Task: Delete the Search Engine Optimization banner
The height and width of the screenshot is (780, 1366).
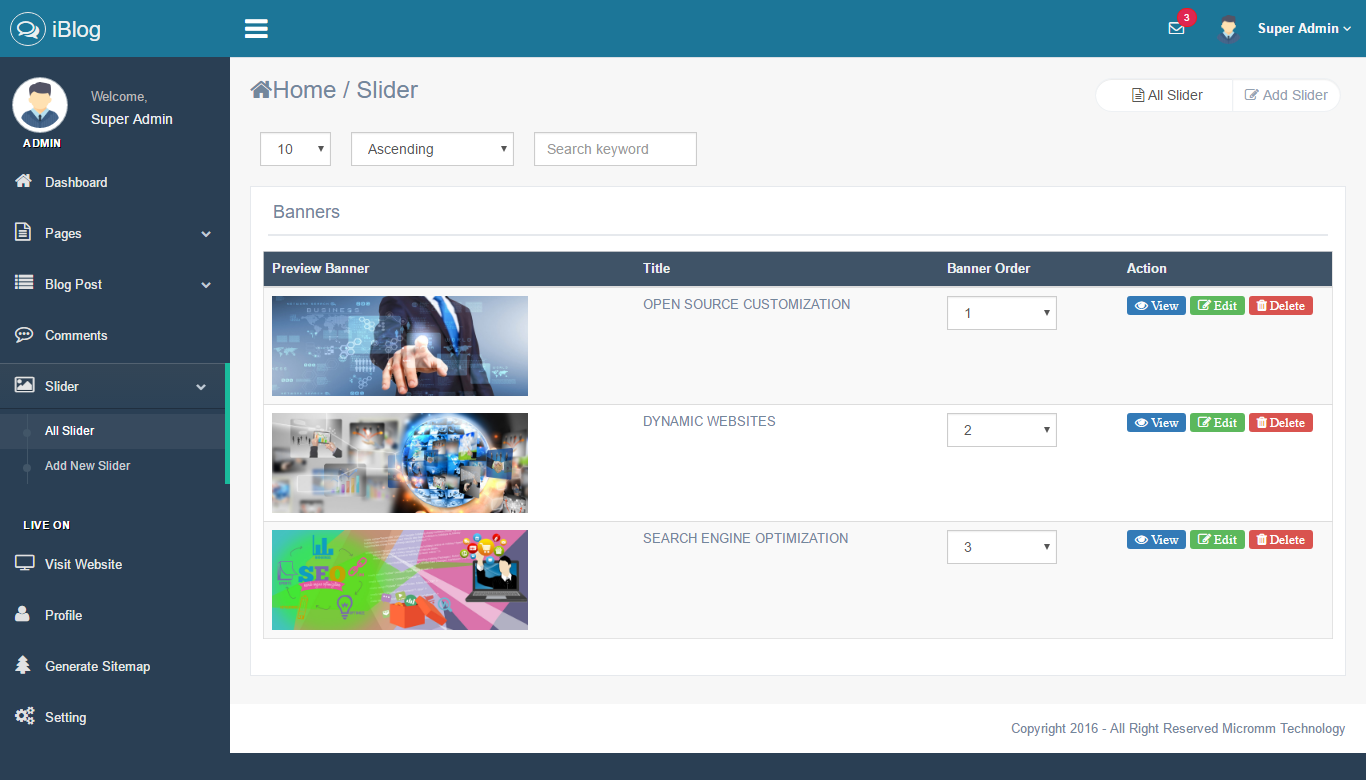Action: pos(1280,540)
